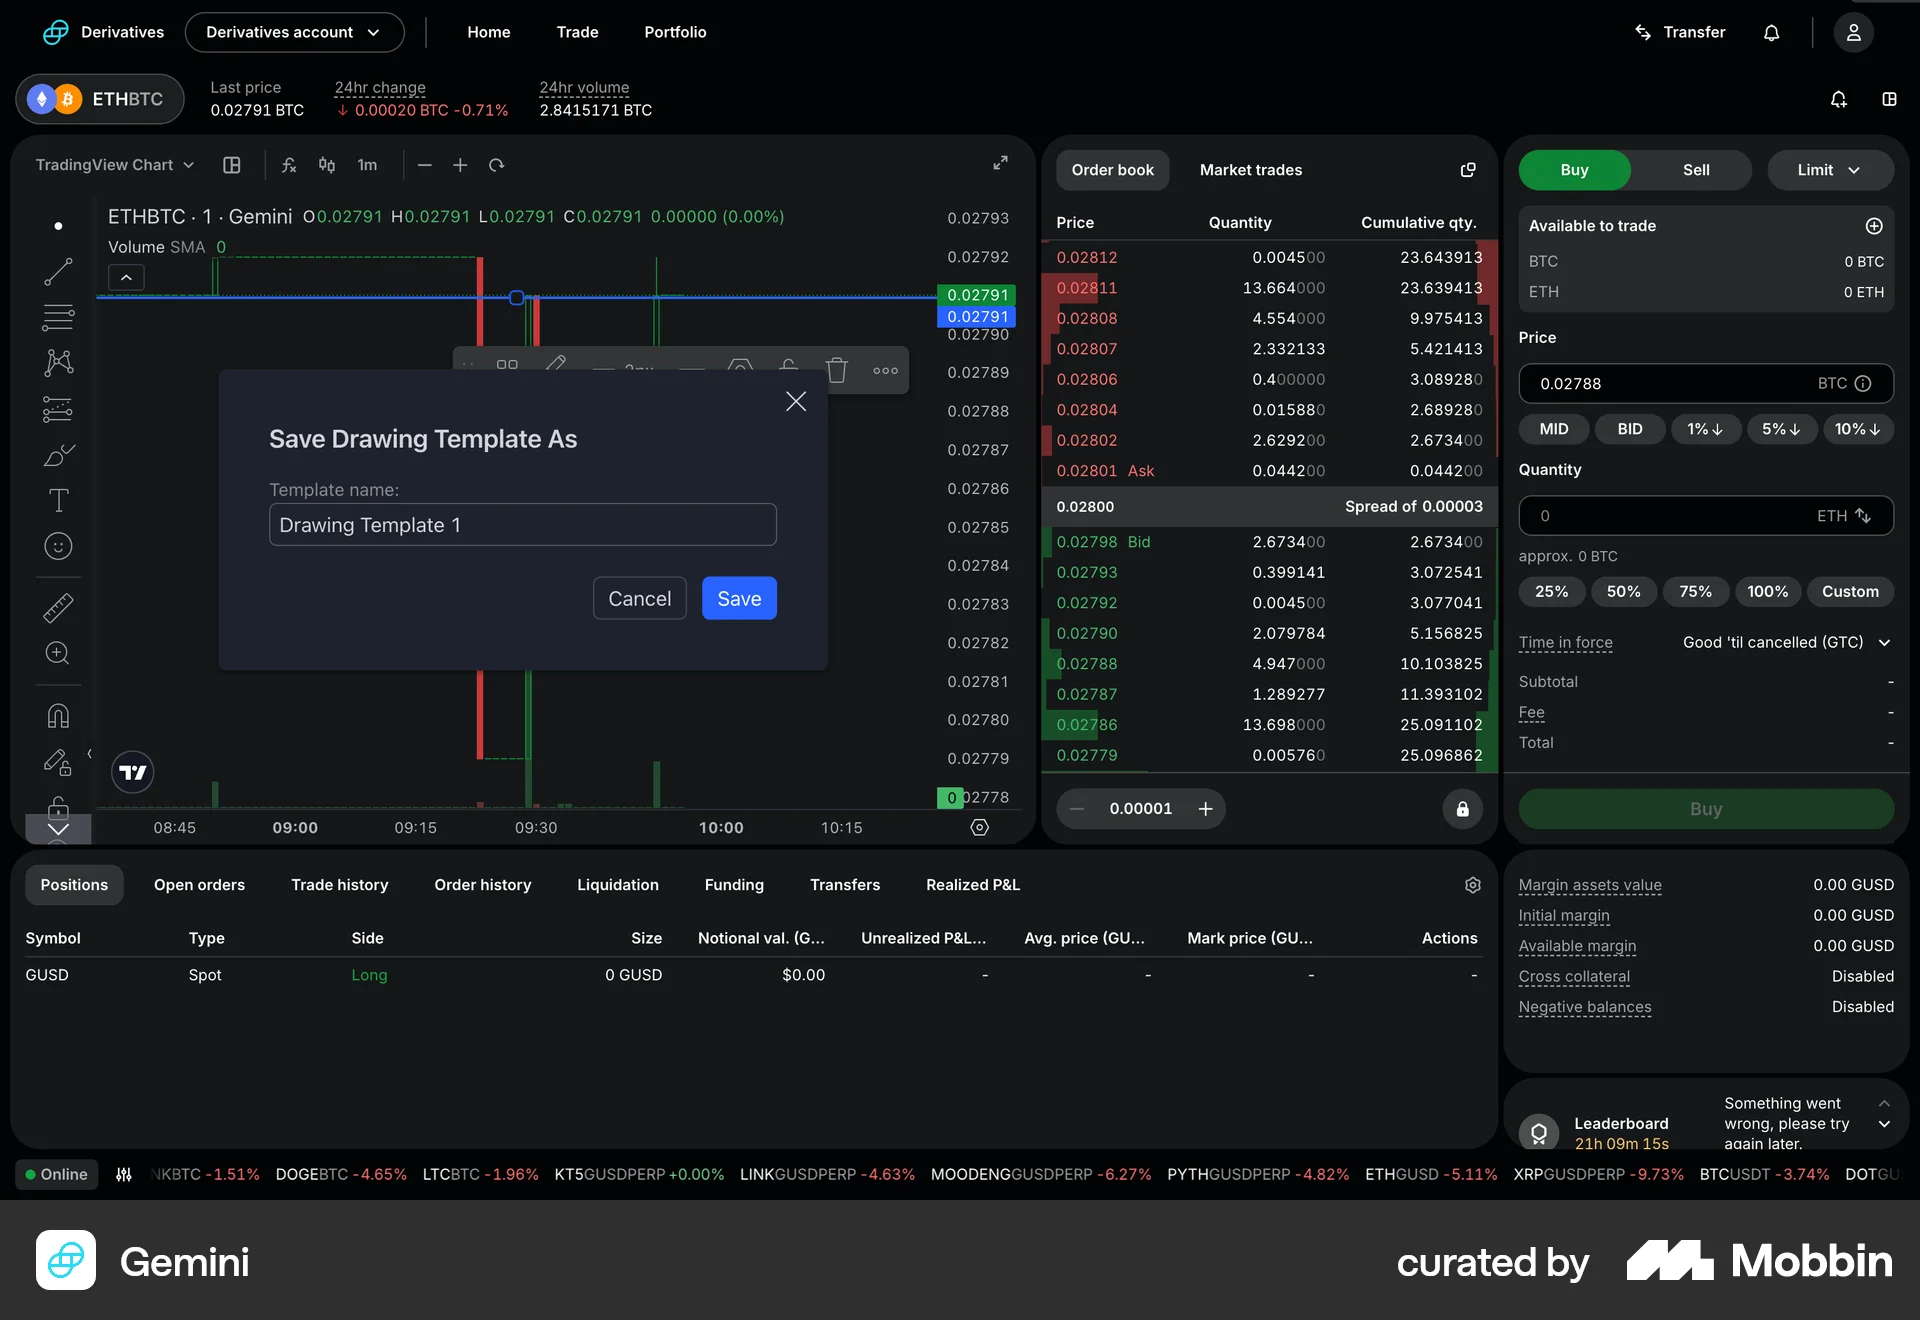The image size is (1920, 1320).
Task: Select the trend line drawing tool
Action: click(58, 272)
